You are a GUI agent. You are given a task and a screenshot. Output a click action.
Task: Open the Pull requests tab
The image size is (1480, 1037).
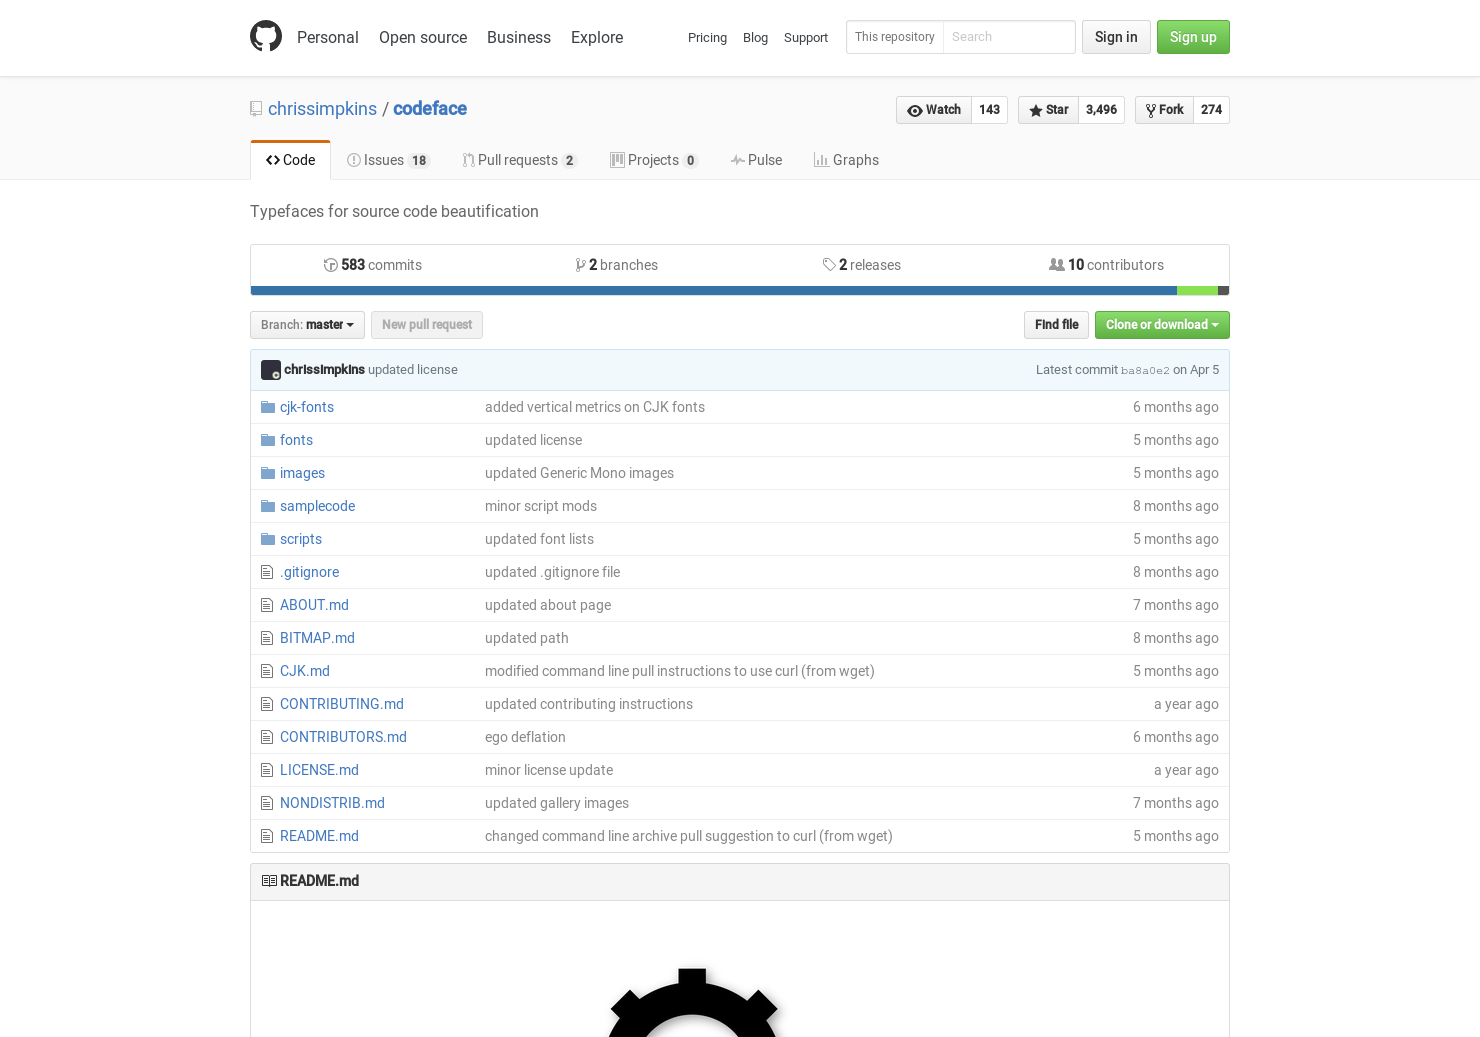[x=517, y=160]
